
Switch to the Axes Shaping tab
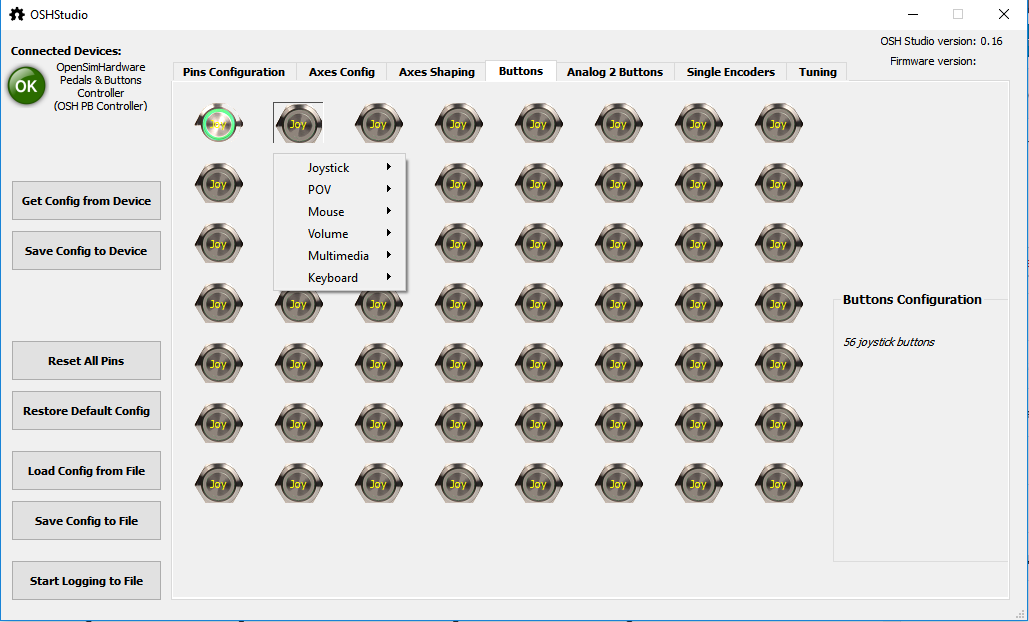pyautogui.click(x=436, y=72)
